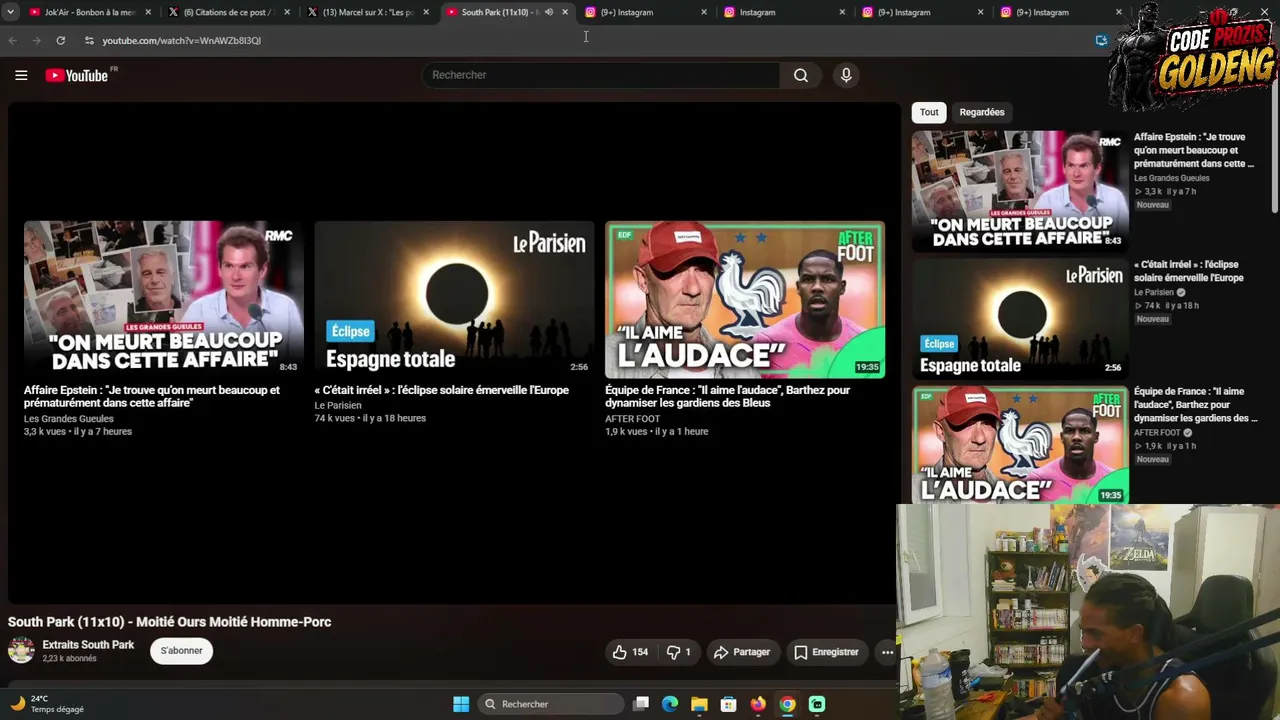View site information icon in address bar
The width and height of the screenshot is (1280, 720).
pos(89,40)
